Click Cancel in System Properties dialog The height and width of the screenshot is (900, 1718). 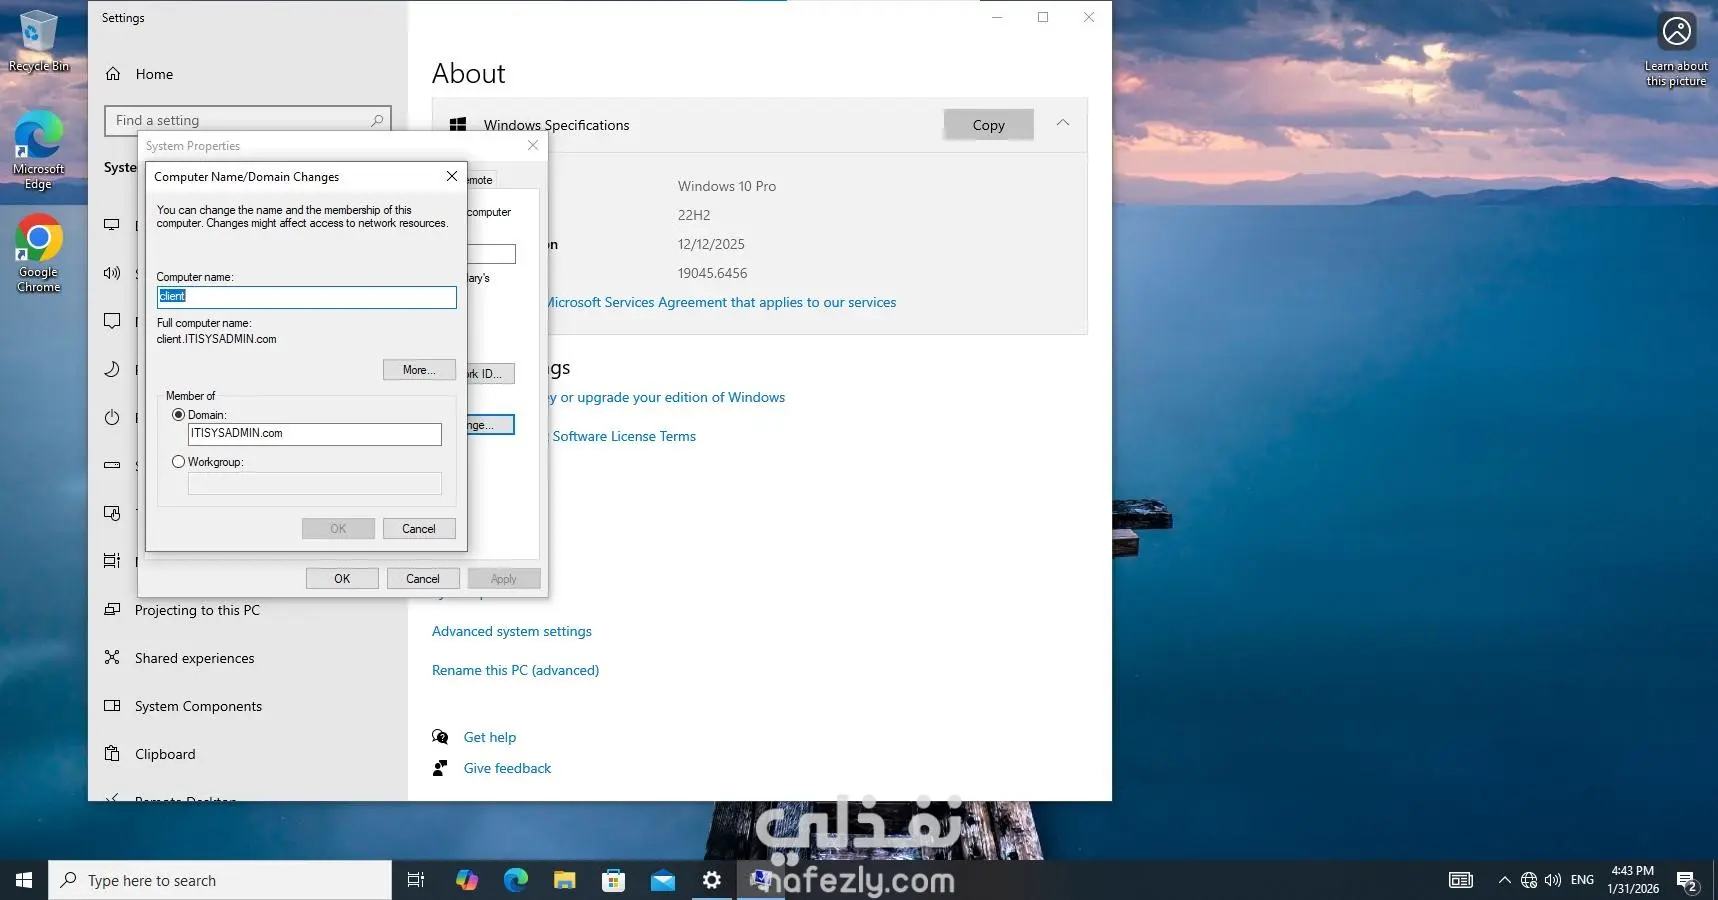click(x=423, y=579)
